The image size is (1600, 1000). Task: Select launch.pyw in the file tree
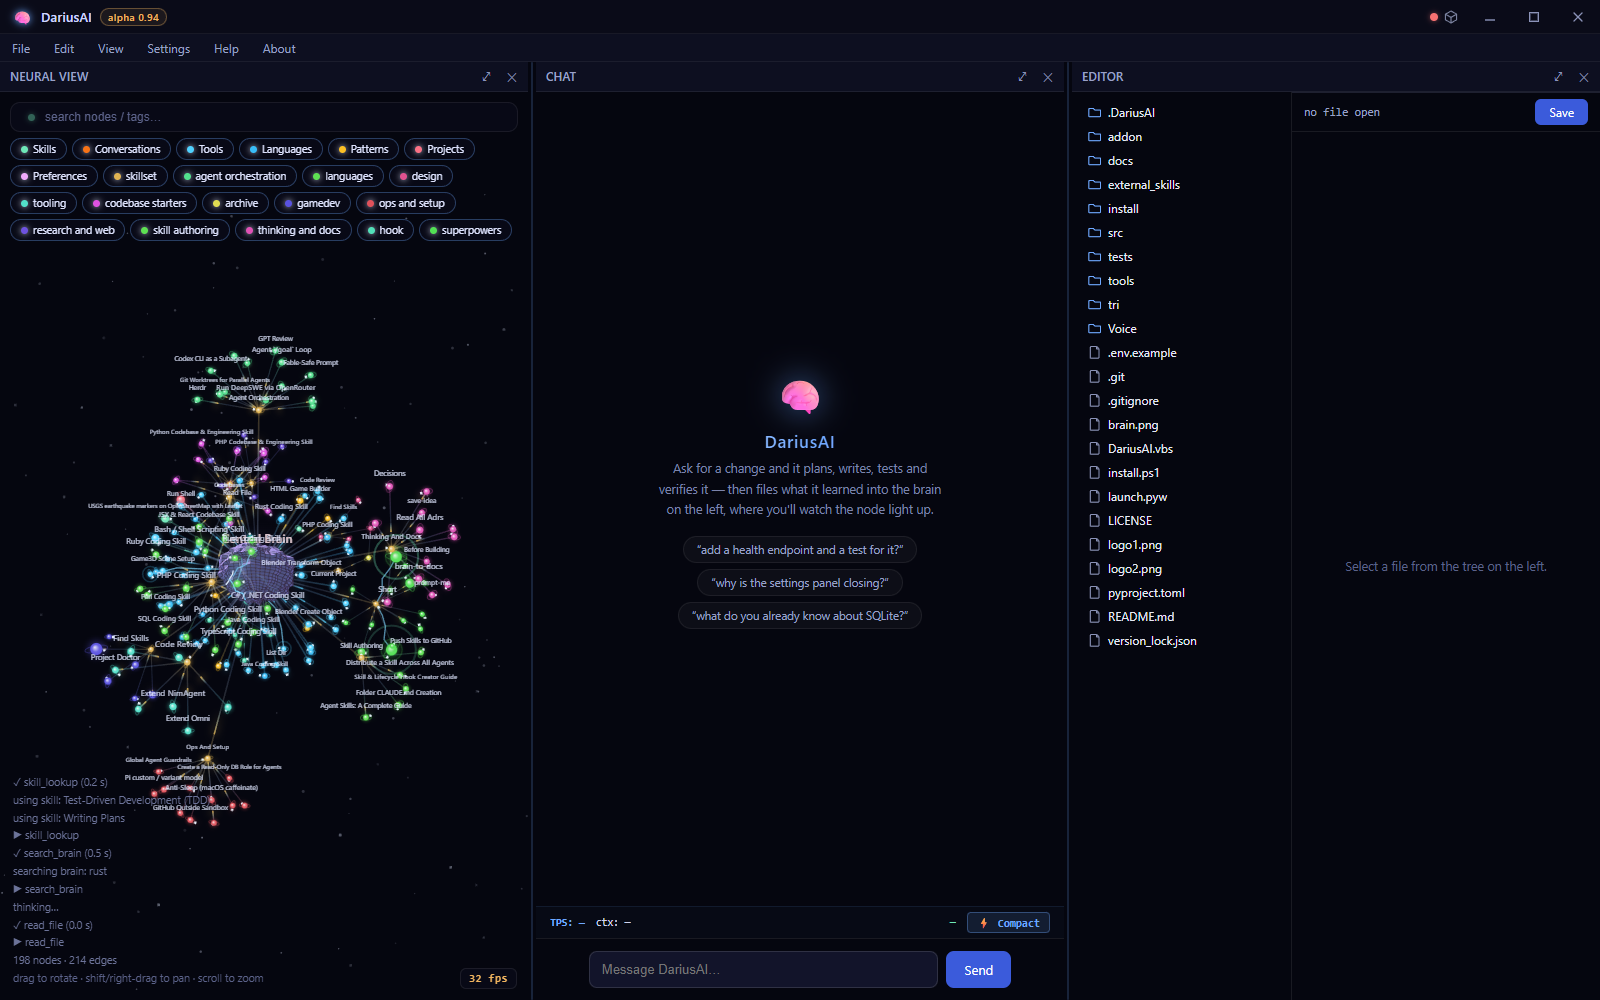1137,497
